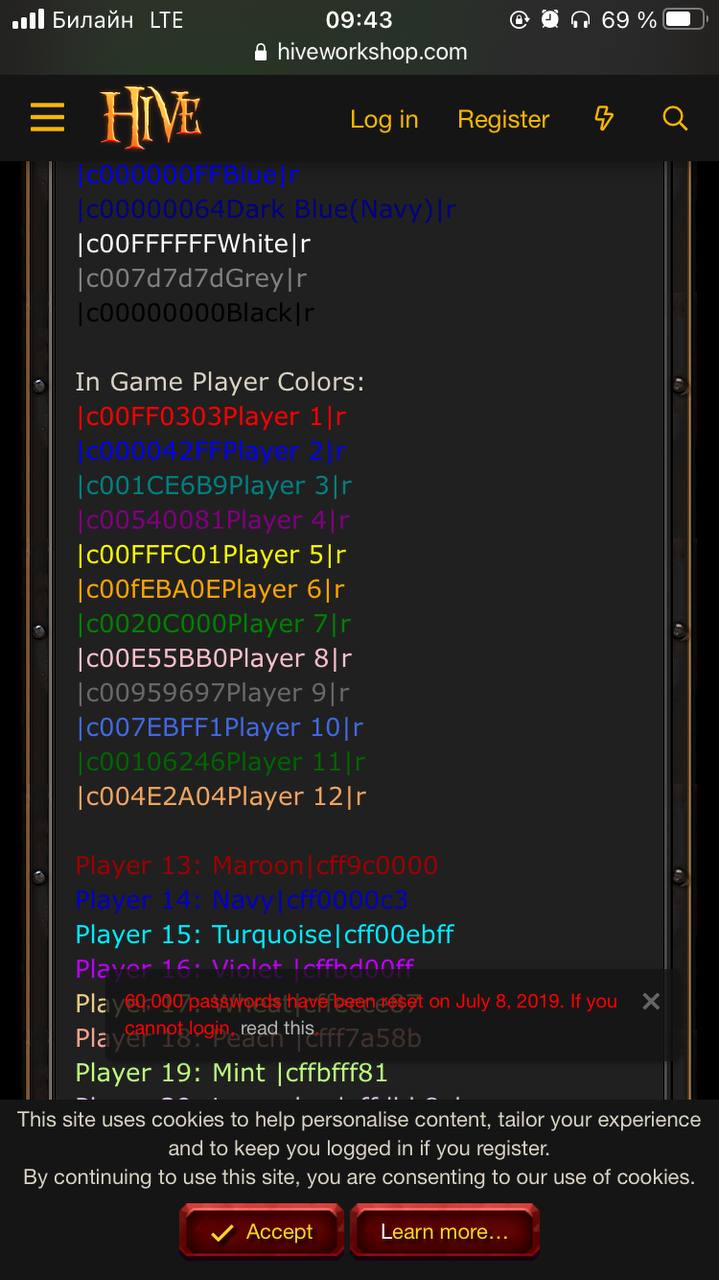The height and width of the screenshot is (1280, 719).
Task: Open the search magnifier icon
Action: (675, 119)
